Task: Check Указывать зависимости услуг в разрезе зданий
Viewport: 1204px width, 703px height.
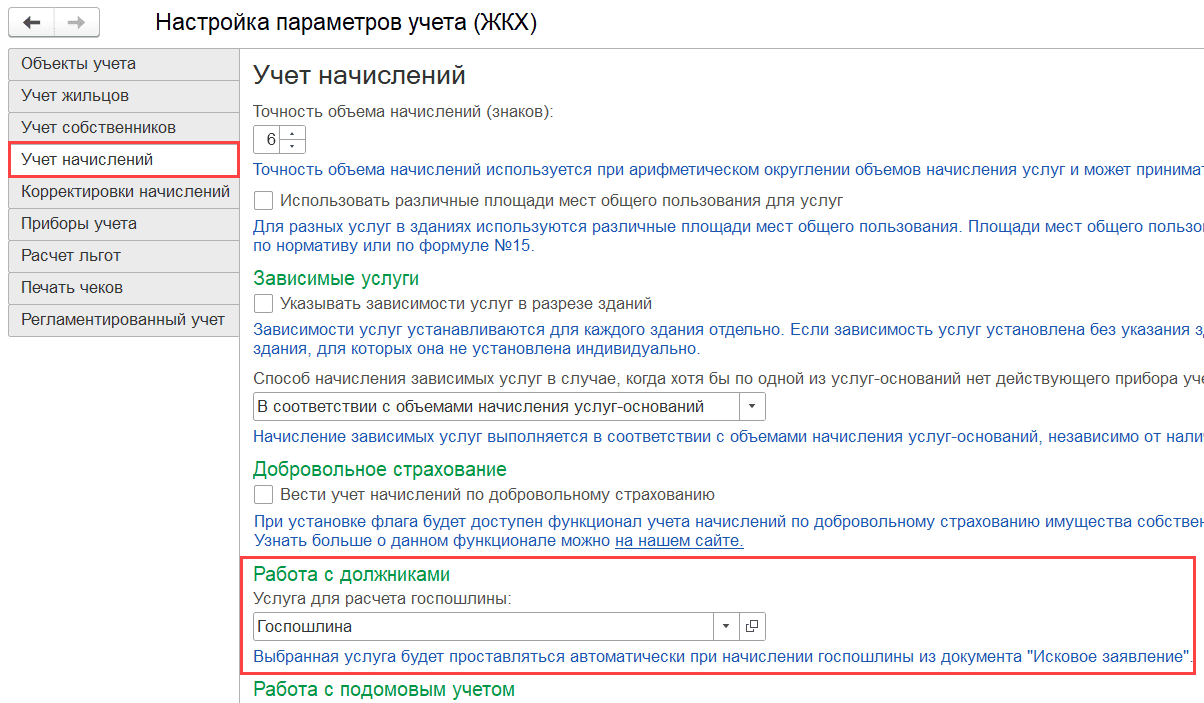Action: click(x=264, y=303)
